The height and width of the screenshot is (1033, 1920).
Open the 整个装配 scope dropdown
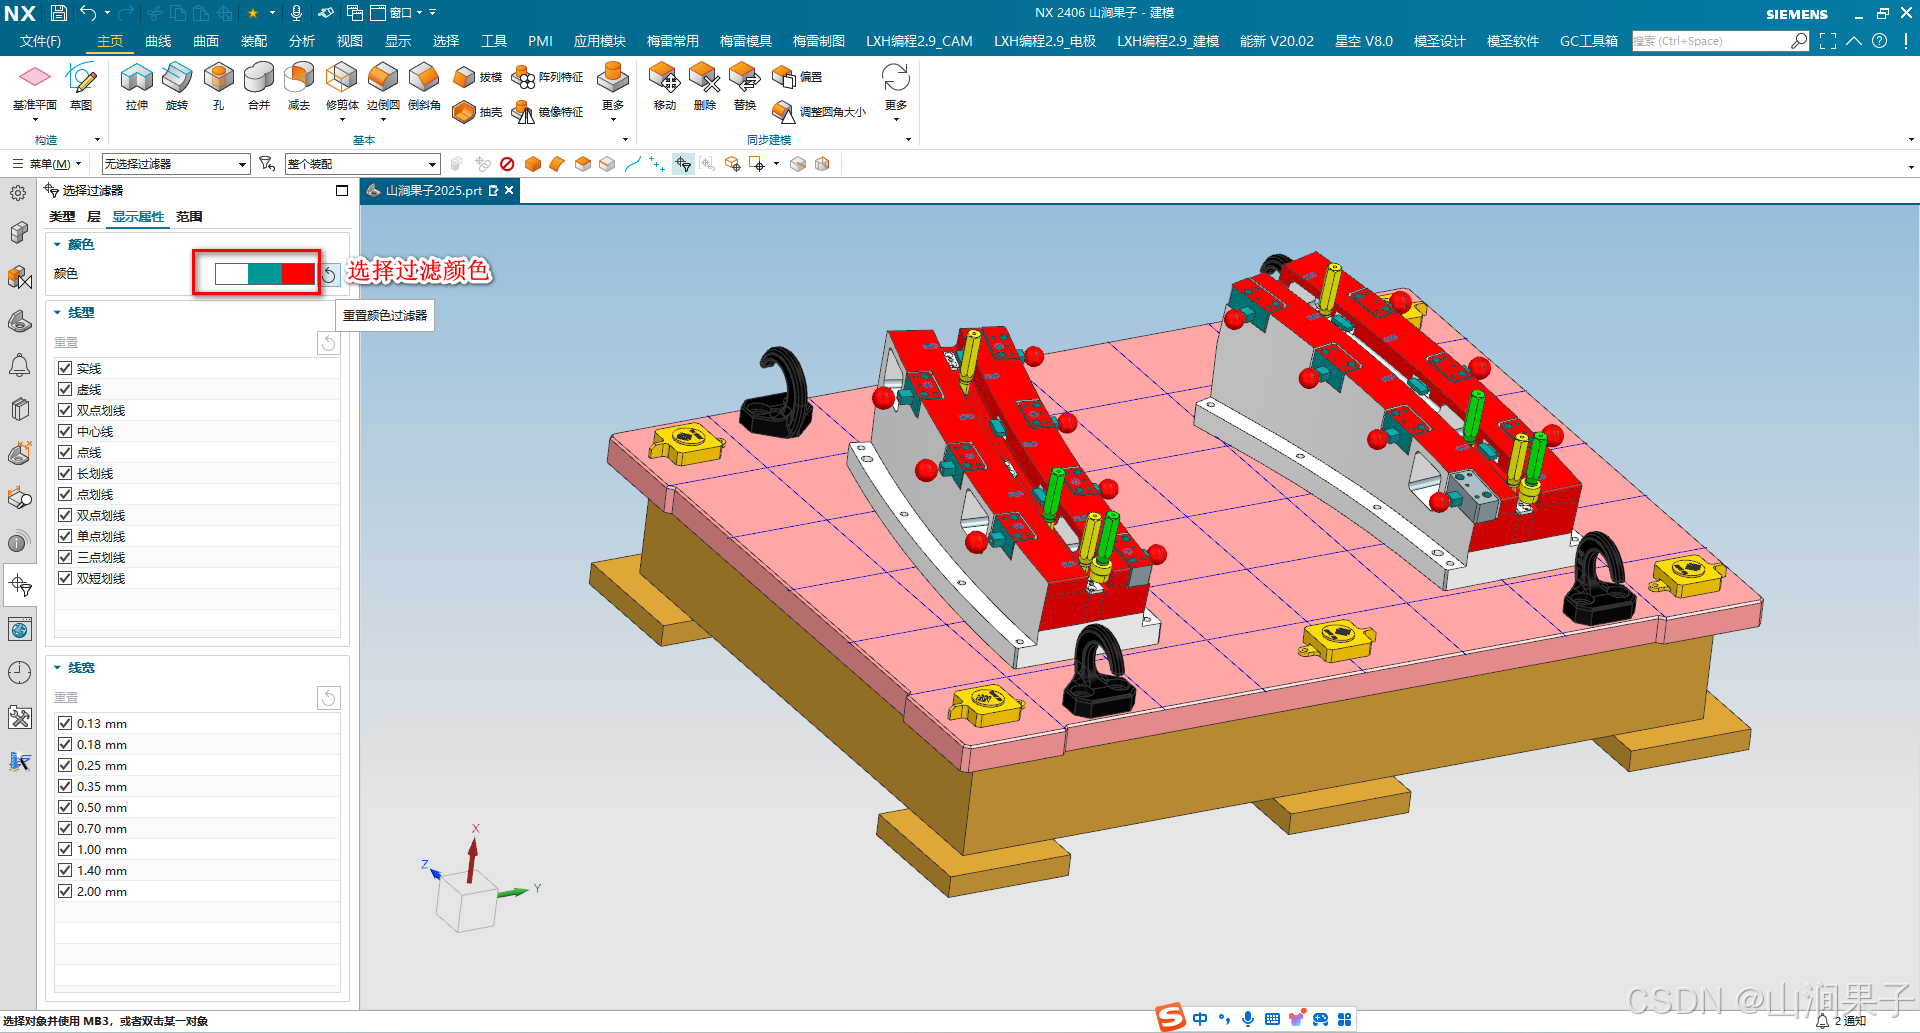pyautogui.click(x=362, y=164)
